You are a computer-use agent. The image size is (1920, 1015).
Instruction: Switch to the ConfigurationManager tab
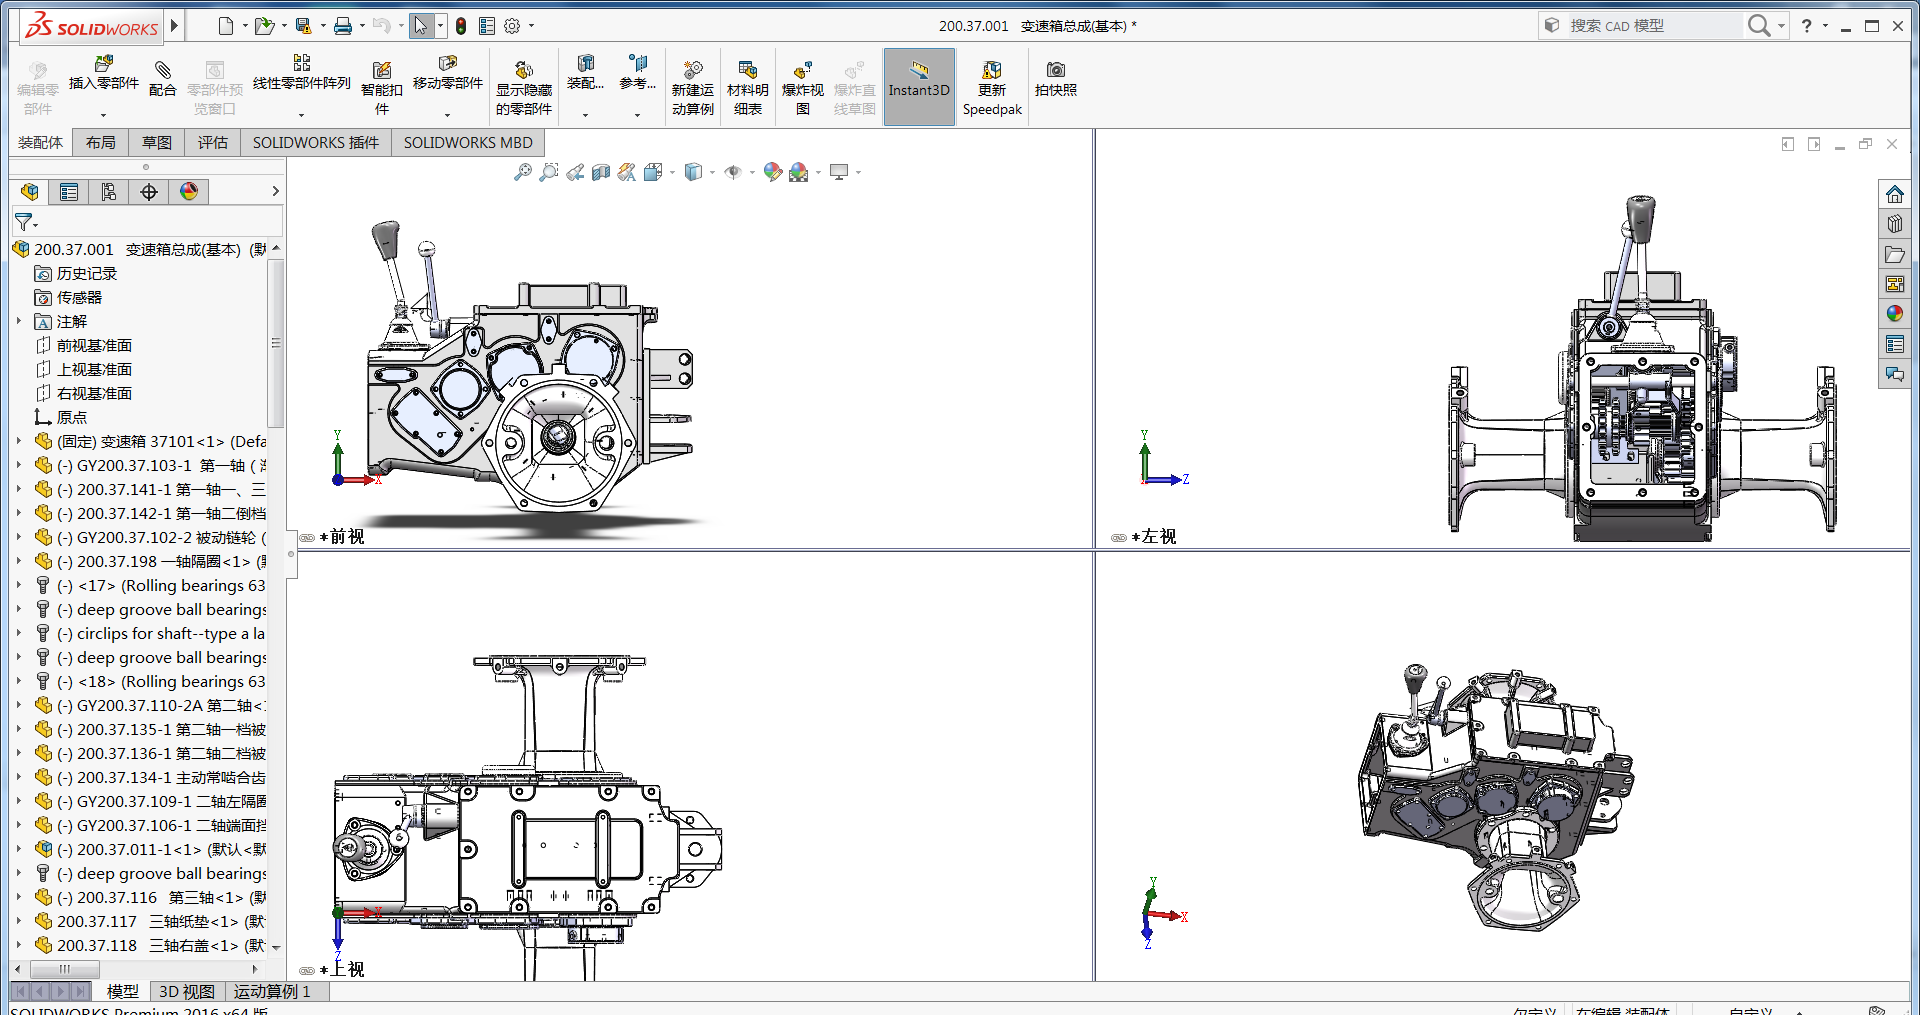(x=109, y=191)
